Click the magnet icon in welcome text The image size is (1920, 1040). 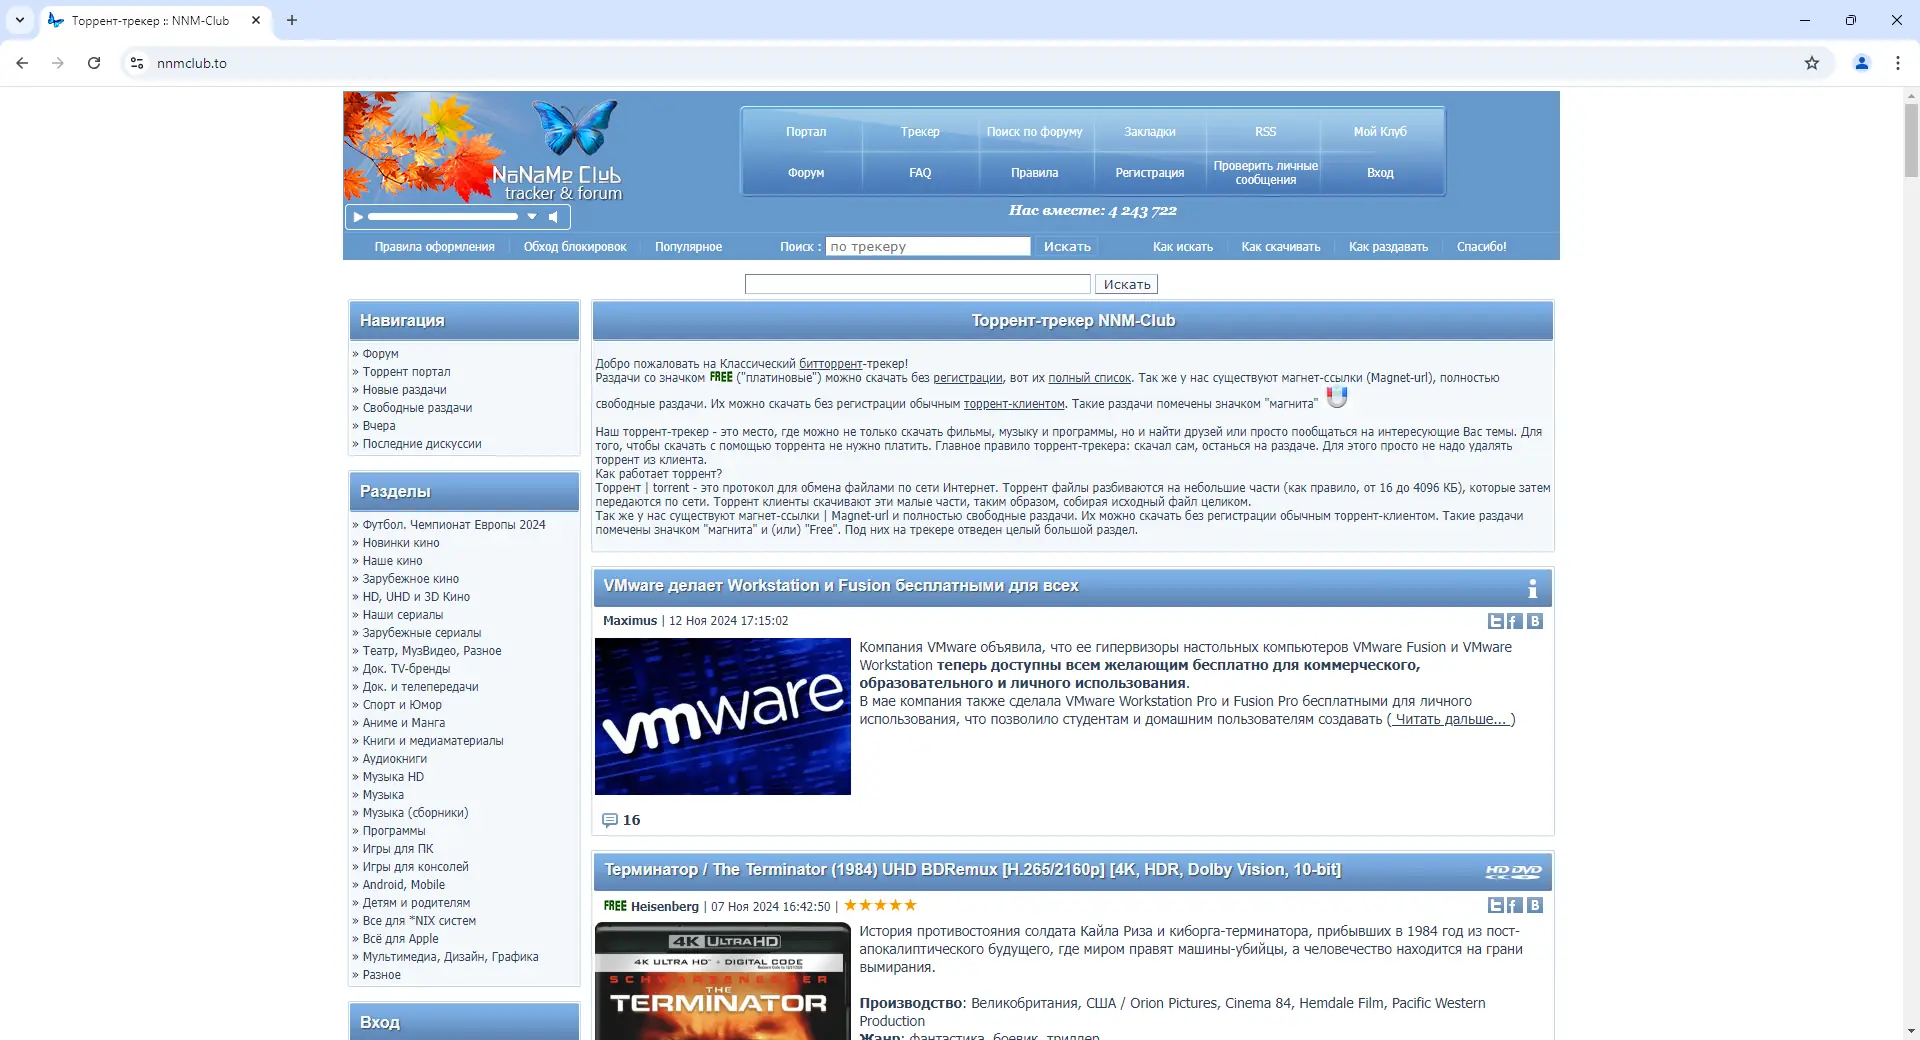[1337, 397]
